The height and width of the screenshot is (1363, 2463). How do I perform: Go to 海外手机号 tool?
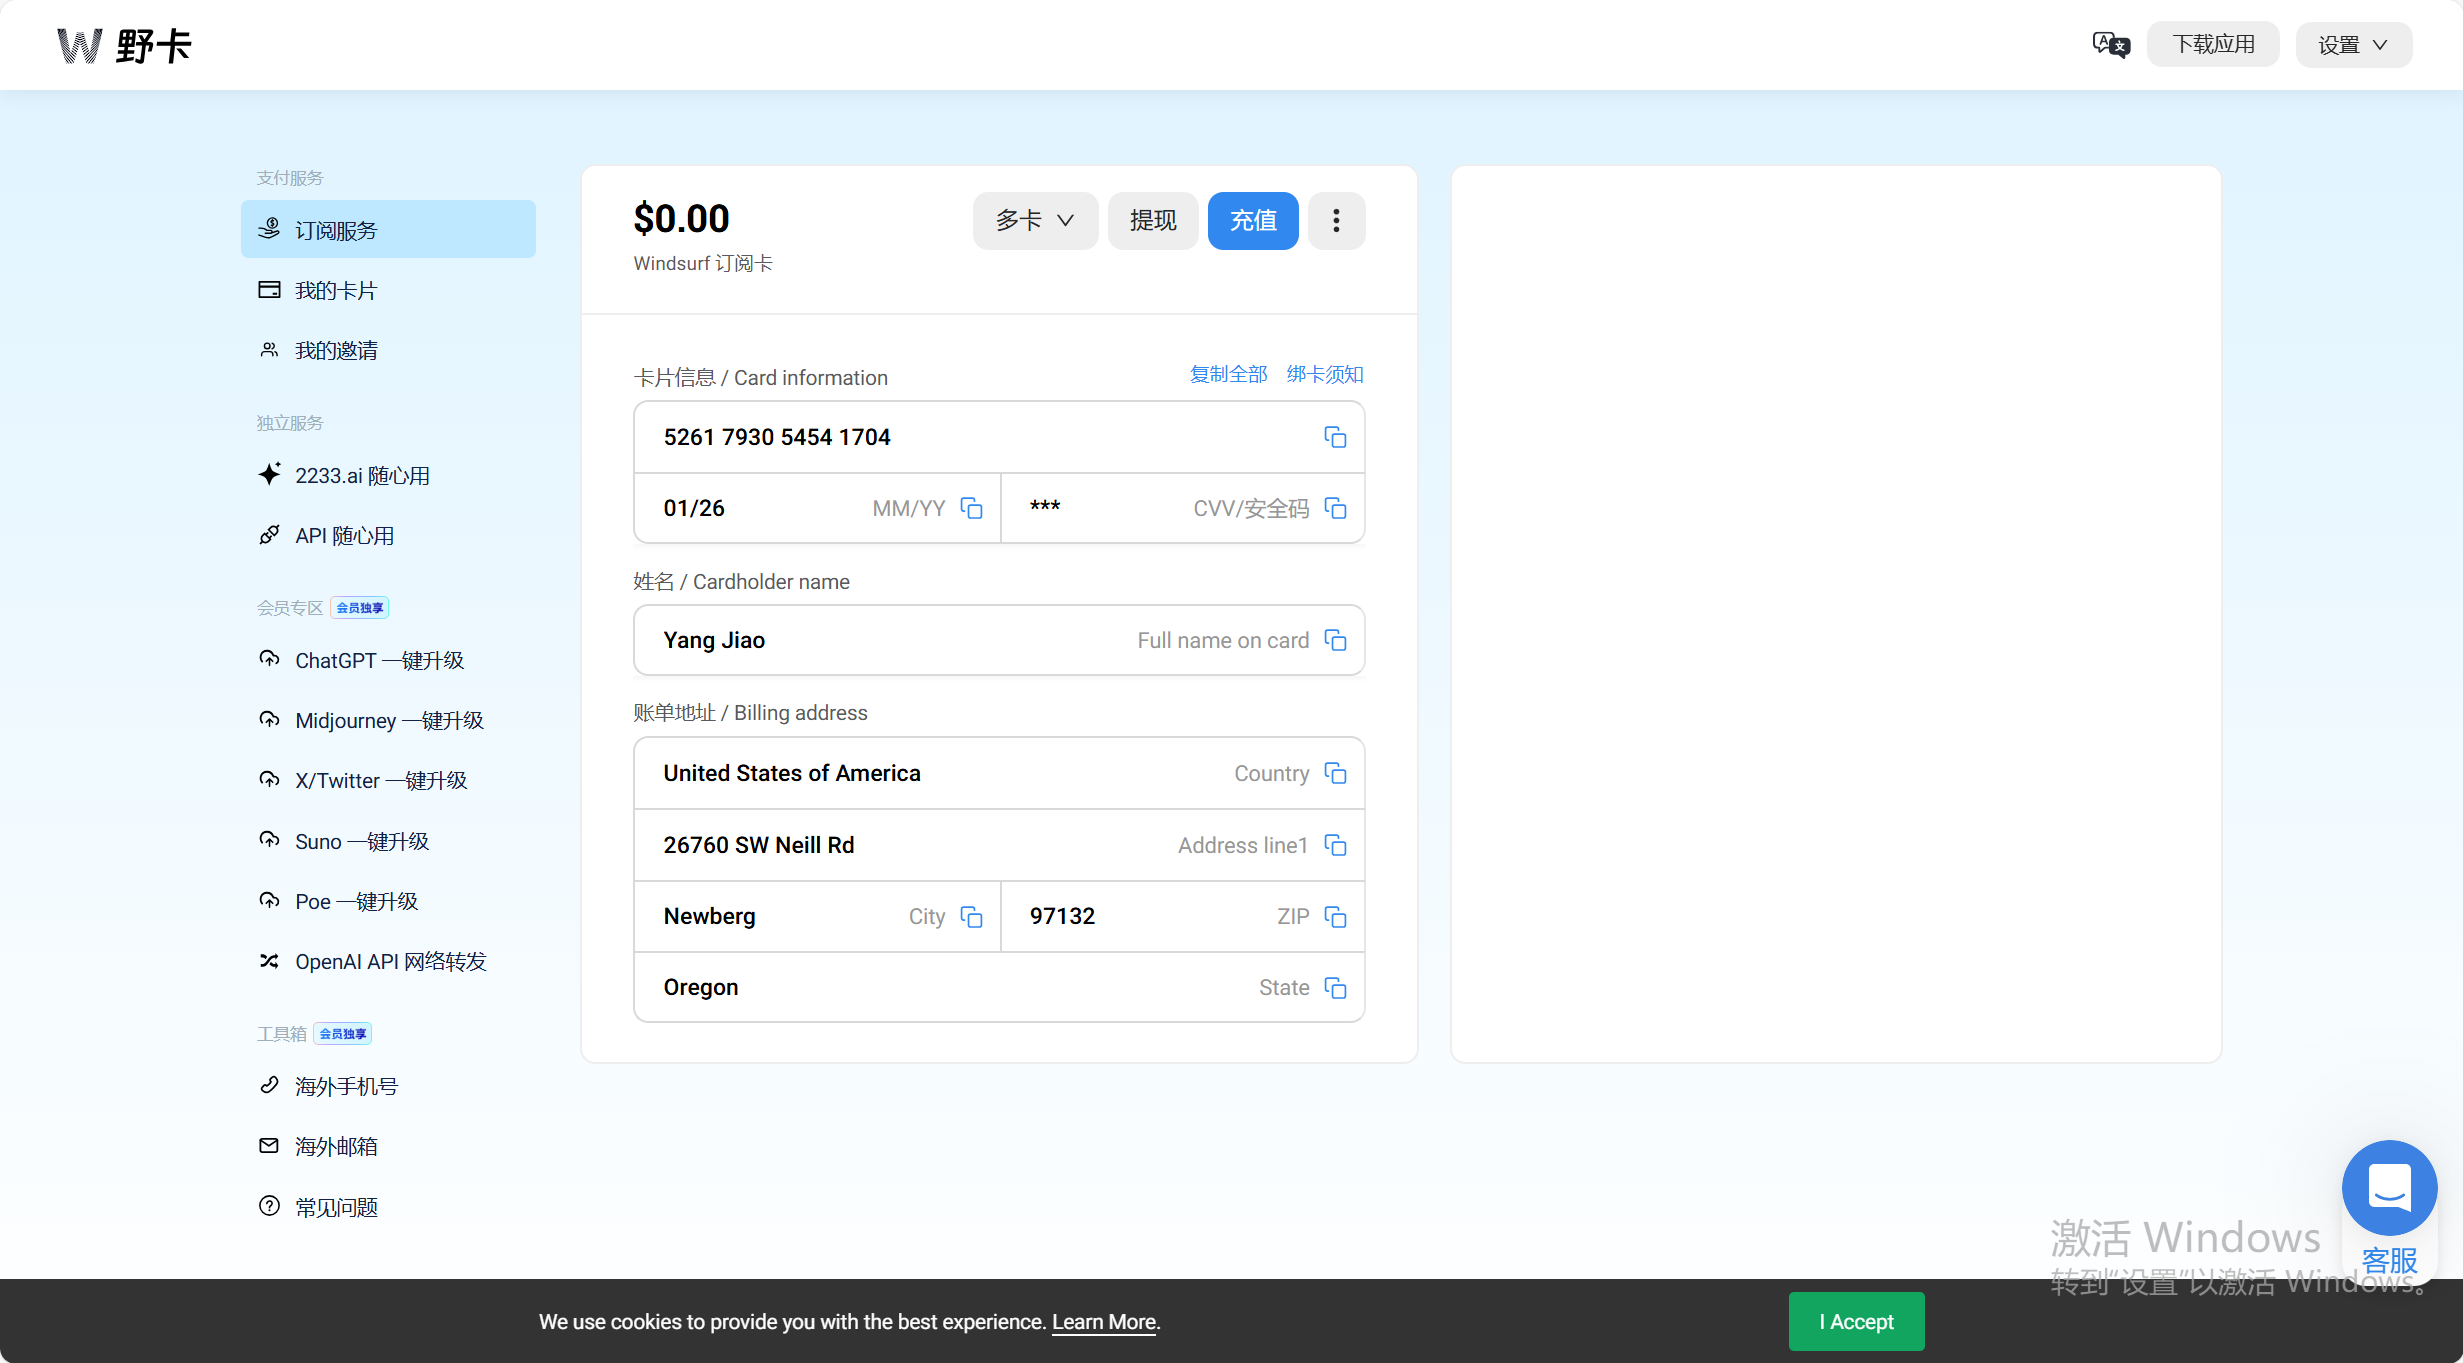[x=346, y=1087]
